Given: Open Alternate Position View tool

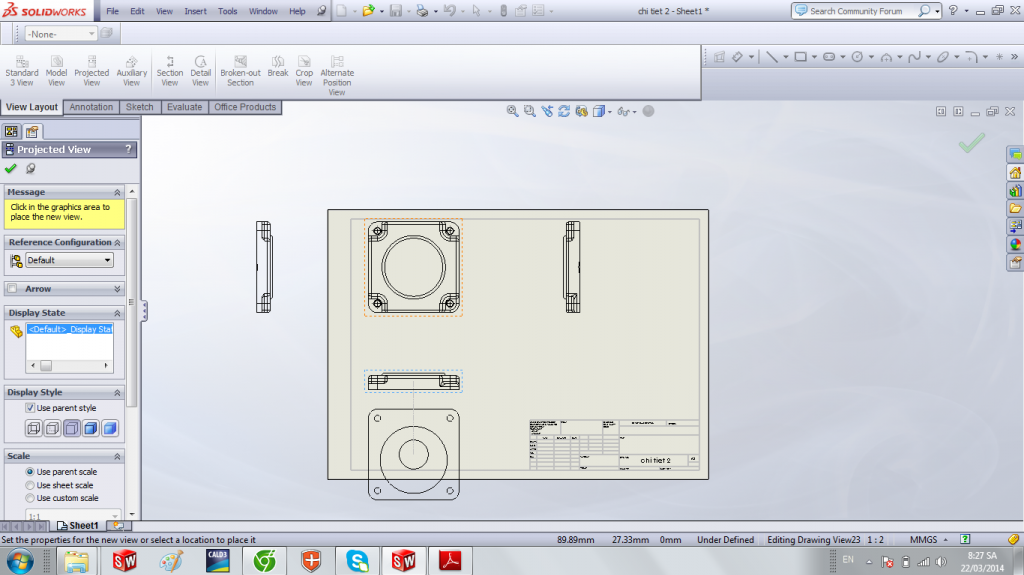Looking at the screenshot, I should point(337,76).
